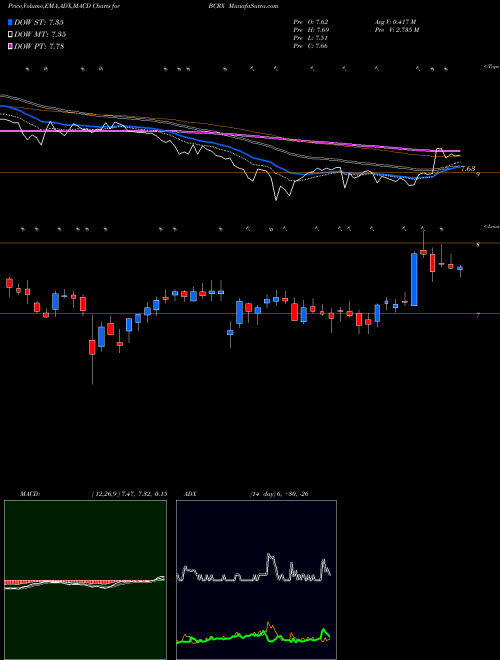Click the 'Avg V: 0.417 M' value
This screenshot has height=660, width=500.
pyautogui.click(x=395, y=22)
